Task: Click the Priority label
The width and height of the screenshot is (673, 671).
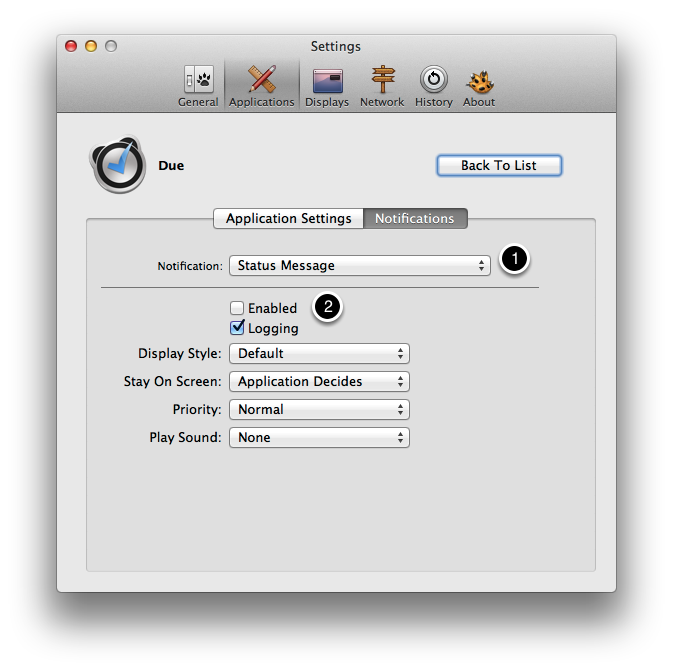Action: point(197,409)
